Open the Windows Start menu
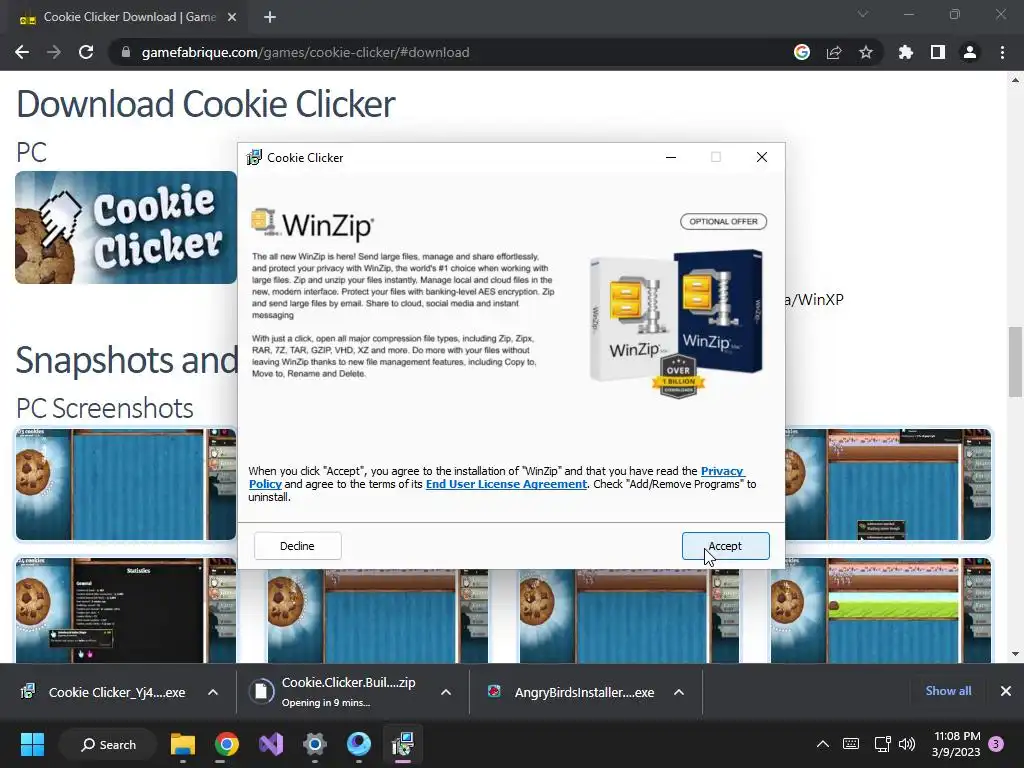This screenshot has height=768, width=1024. coord(32,744)
